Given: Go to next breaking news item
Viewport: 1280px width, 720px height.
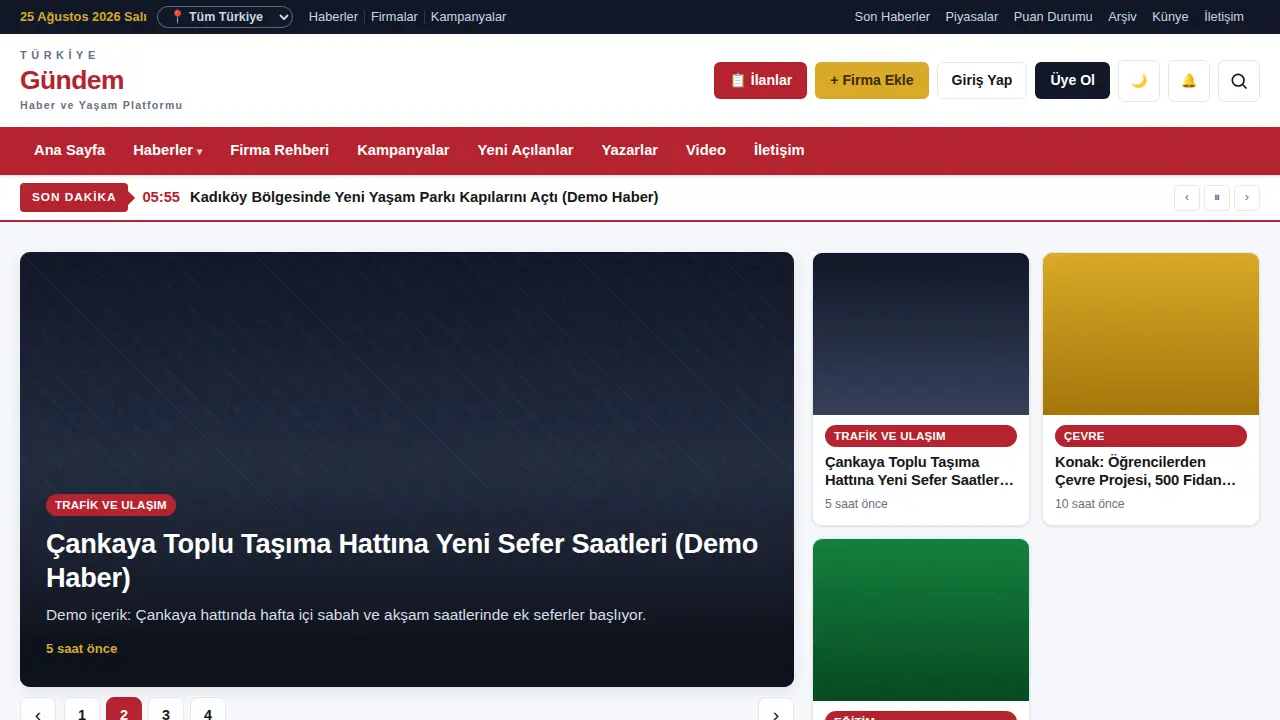Looking at the screenshot, I should coord(1247,198).
